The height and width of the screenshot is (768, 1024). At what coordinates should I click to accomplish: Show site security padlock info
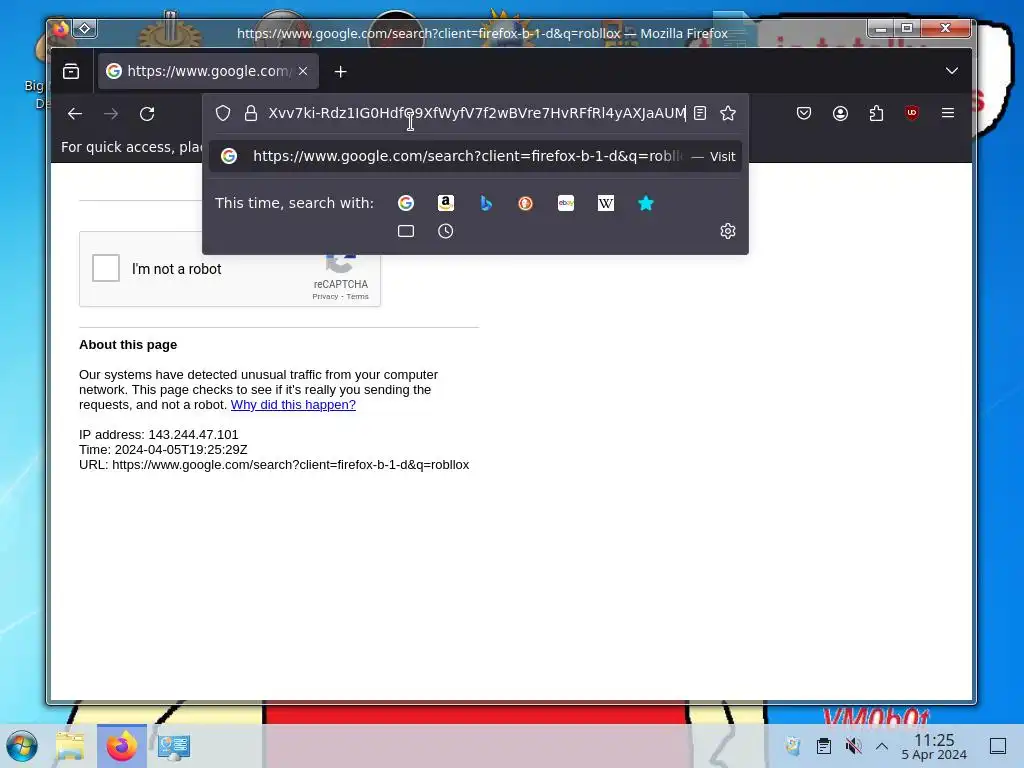pyautogui.click(x=251, y=113)
